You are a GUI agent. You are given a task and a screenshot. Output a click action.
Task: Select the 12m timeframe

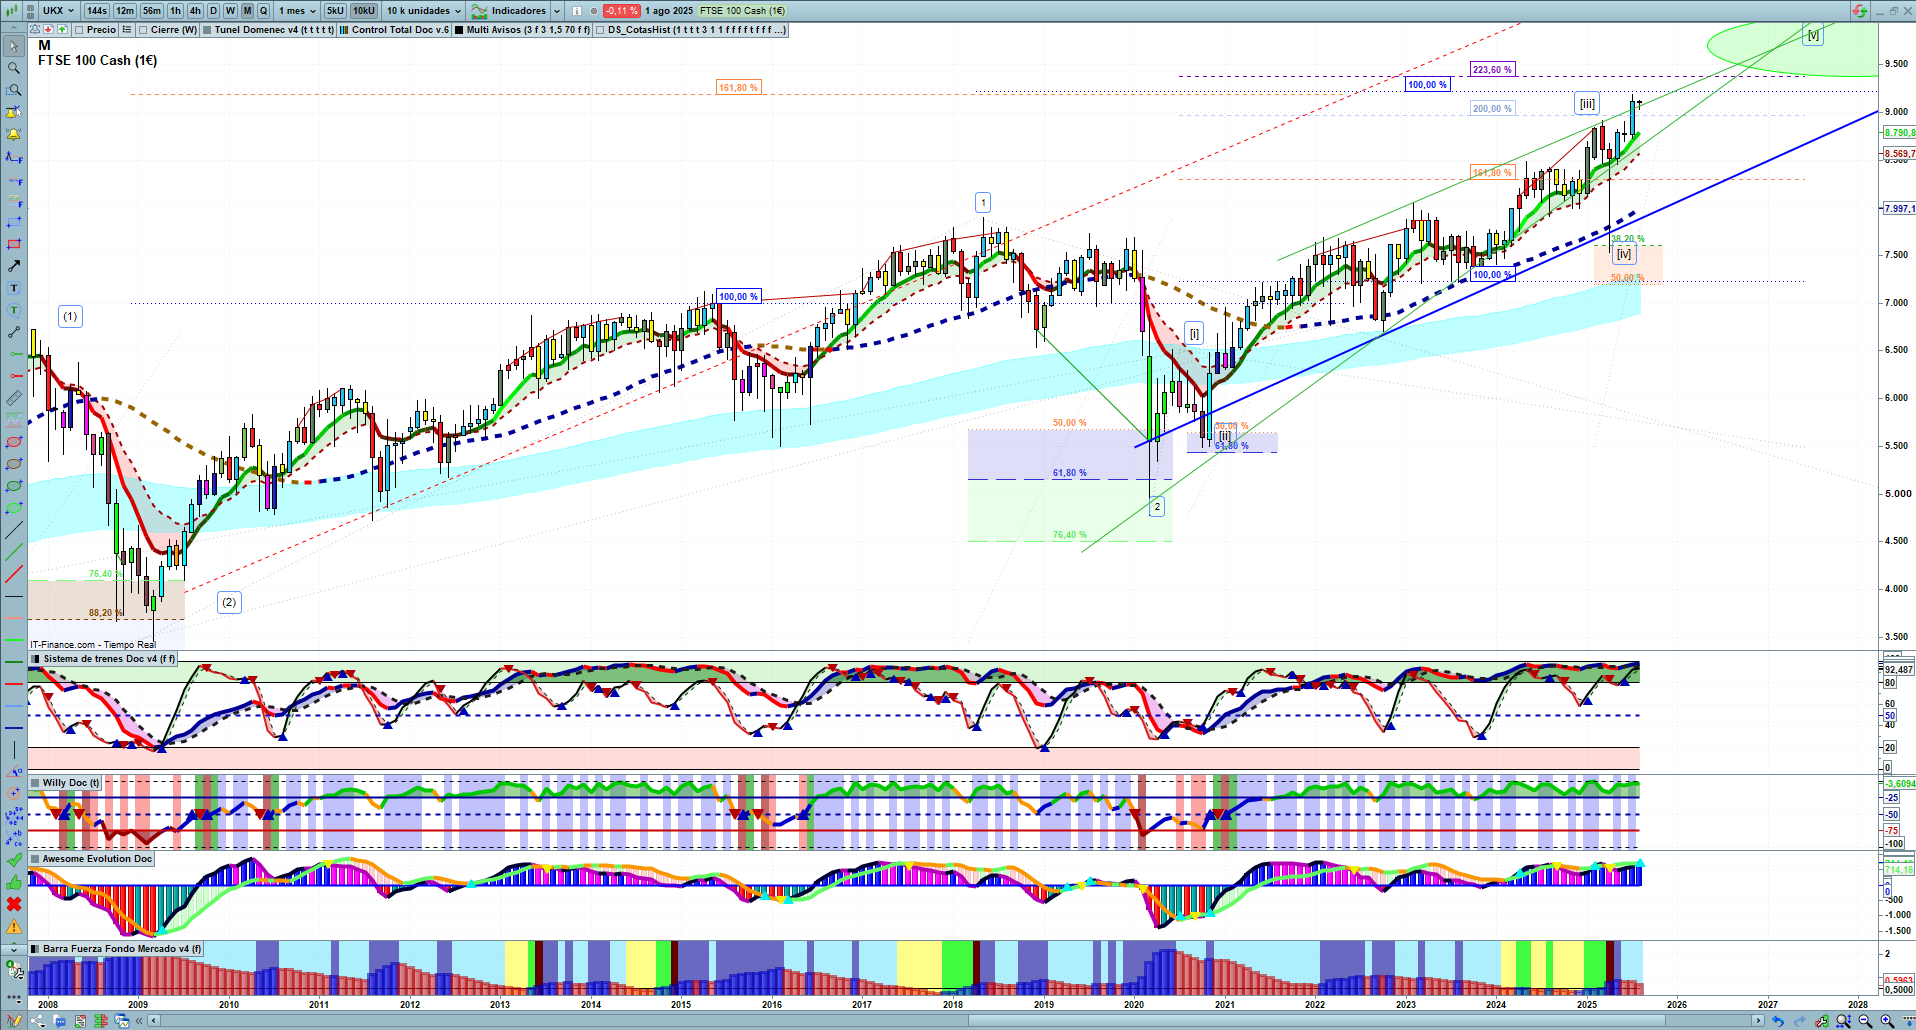click(x=125, y=11)
